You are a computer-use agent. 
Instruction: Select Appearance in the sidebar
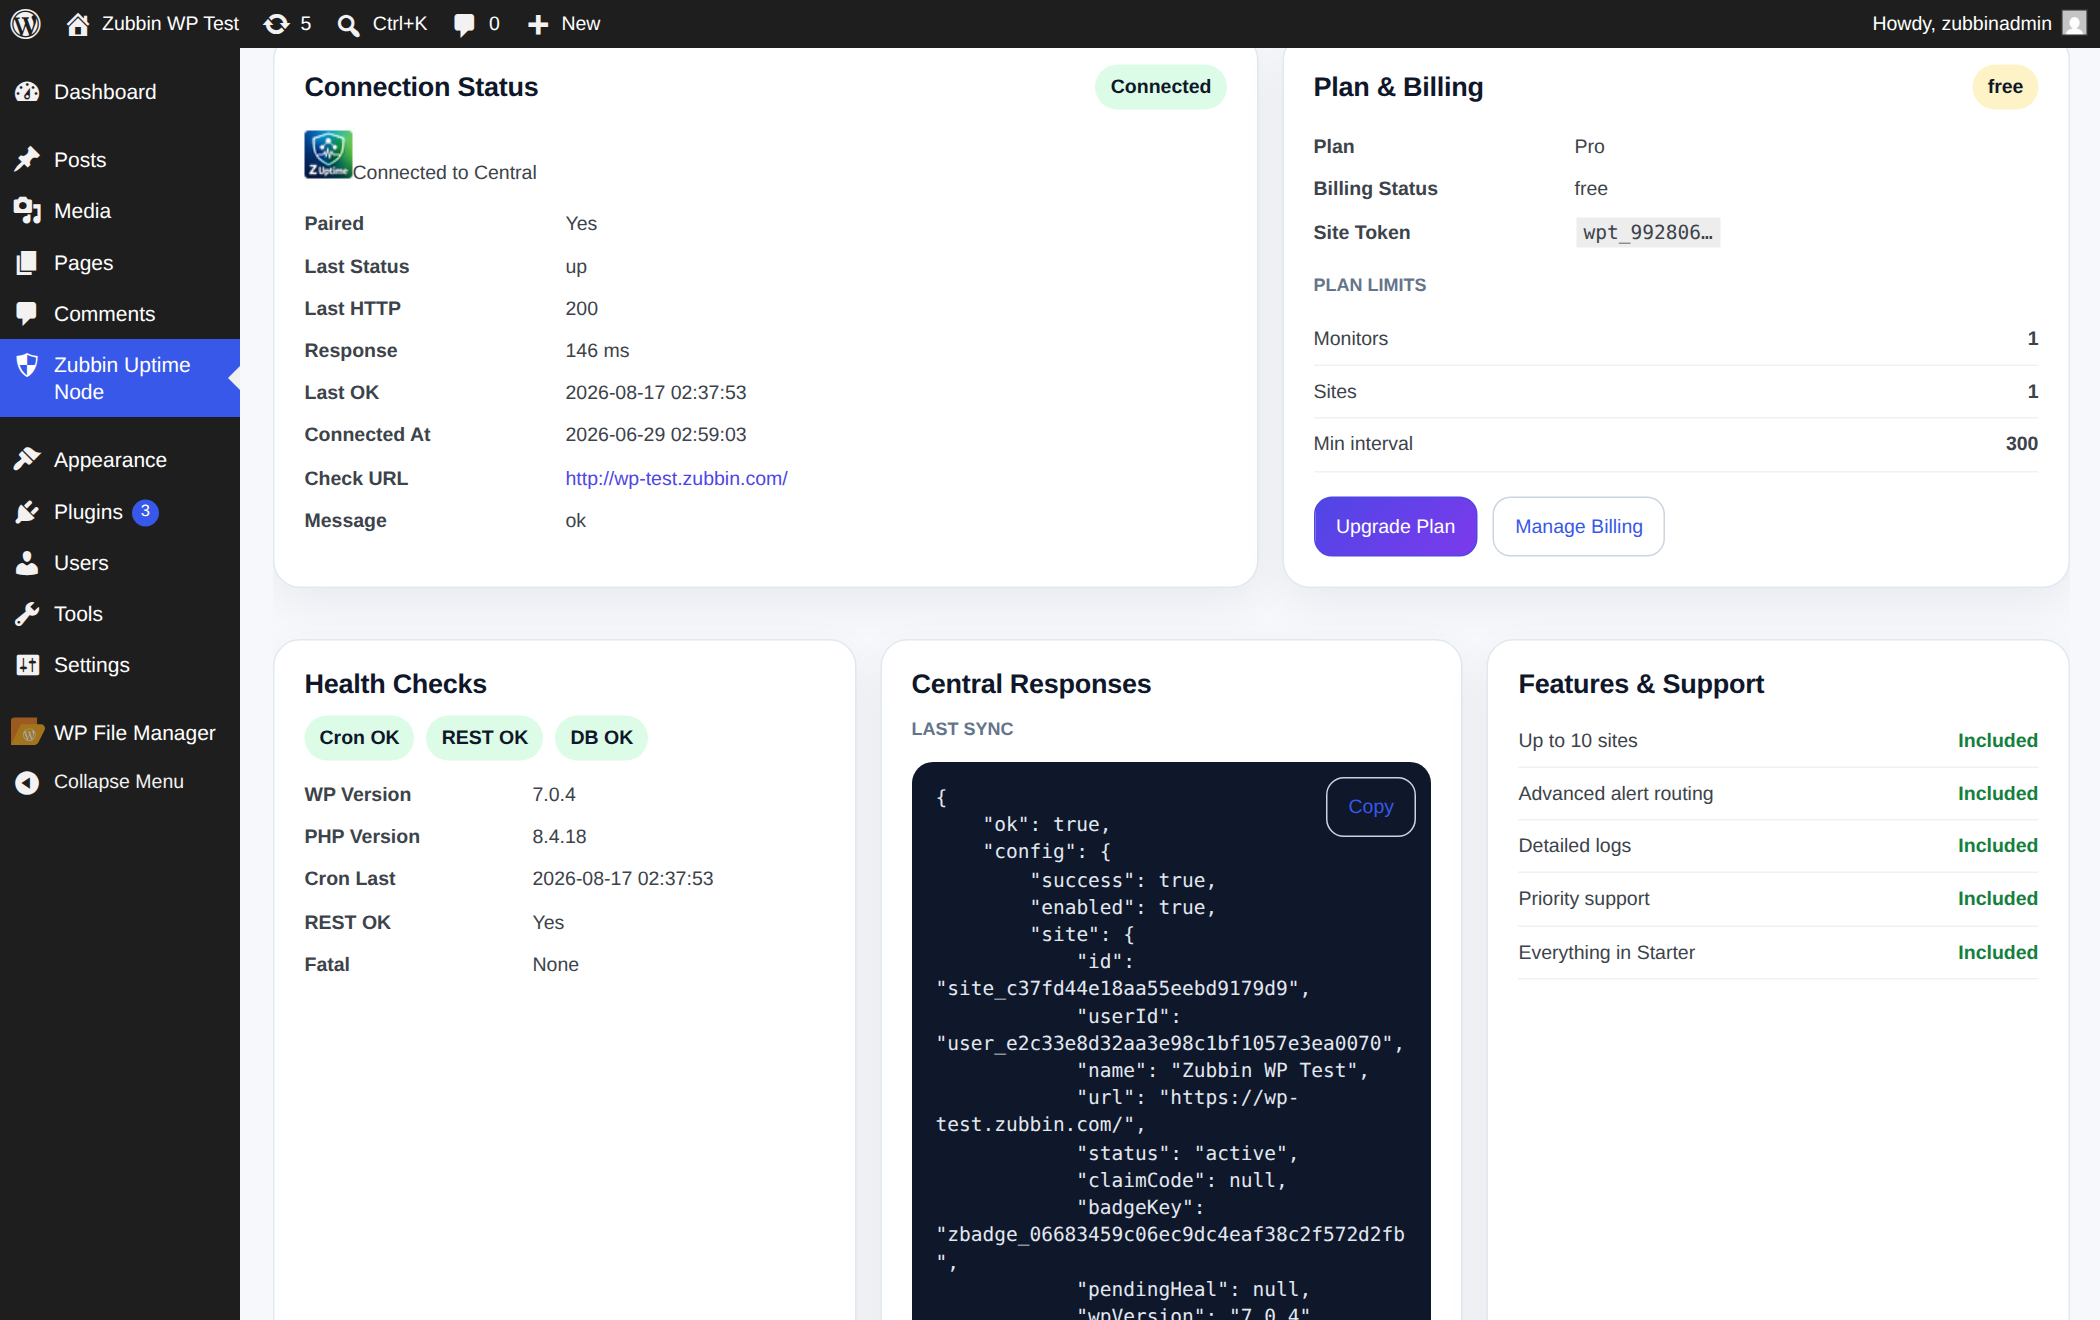[x=120, y=460]
